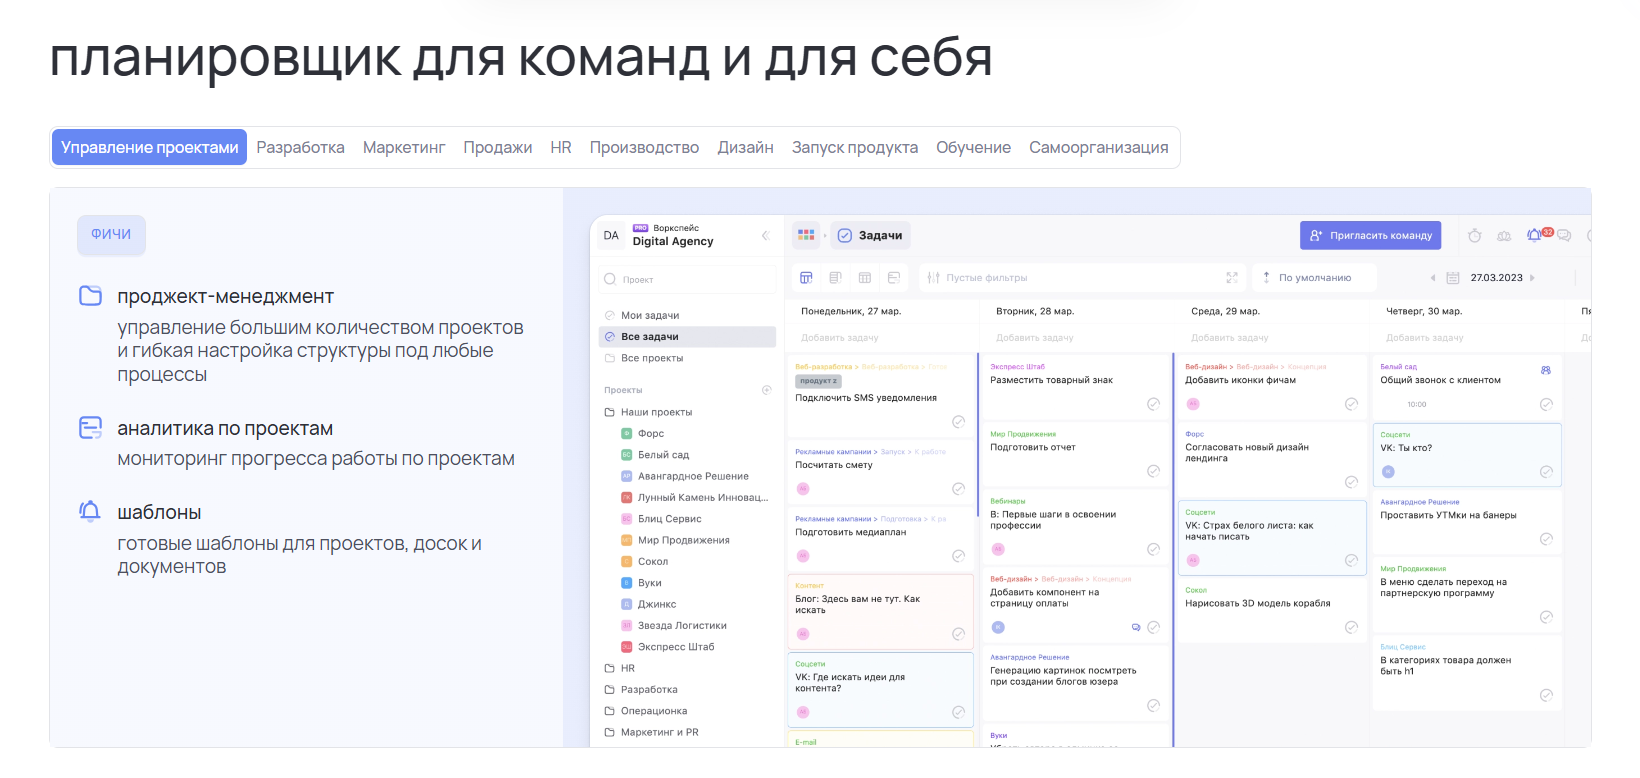The image size is (1640, 778).
Task: Complete the 'Разместить товарный знак' task
Action: [x=1153, y=404]
